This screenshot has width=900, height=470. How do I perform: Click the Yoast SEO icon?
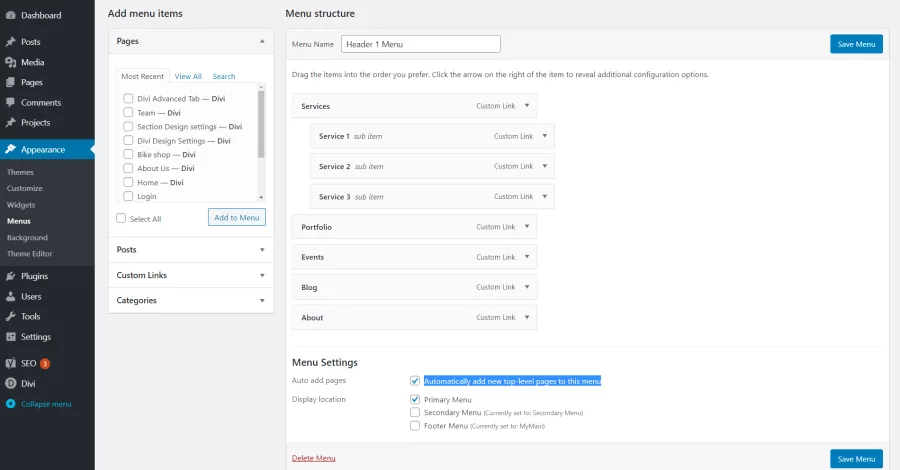pyautogui.click(x=10, y=363)
